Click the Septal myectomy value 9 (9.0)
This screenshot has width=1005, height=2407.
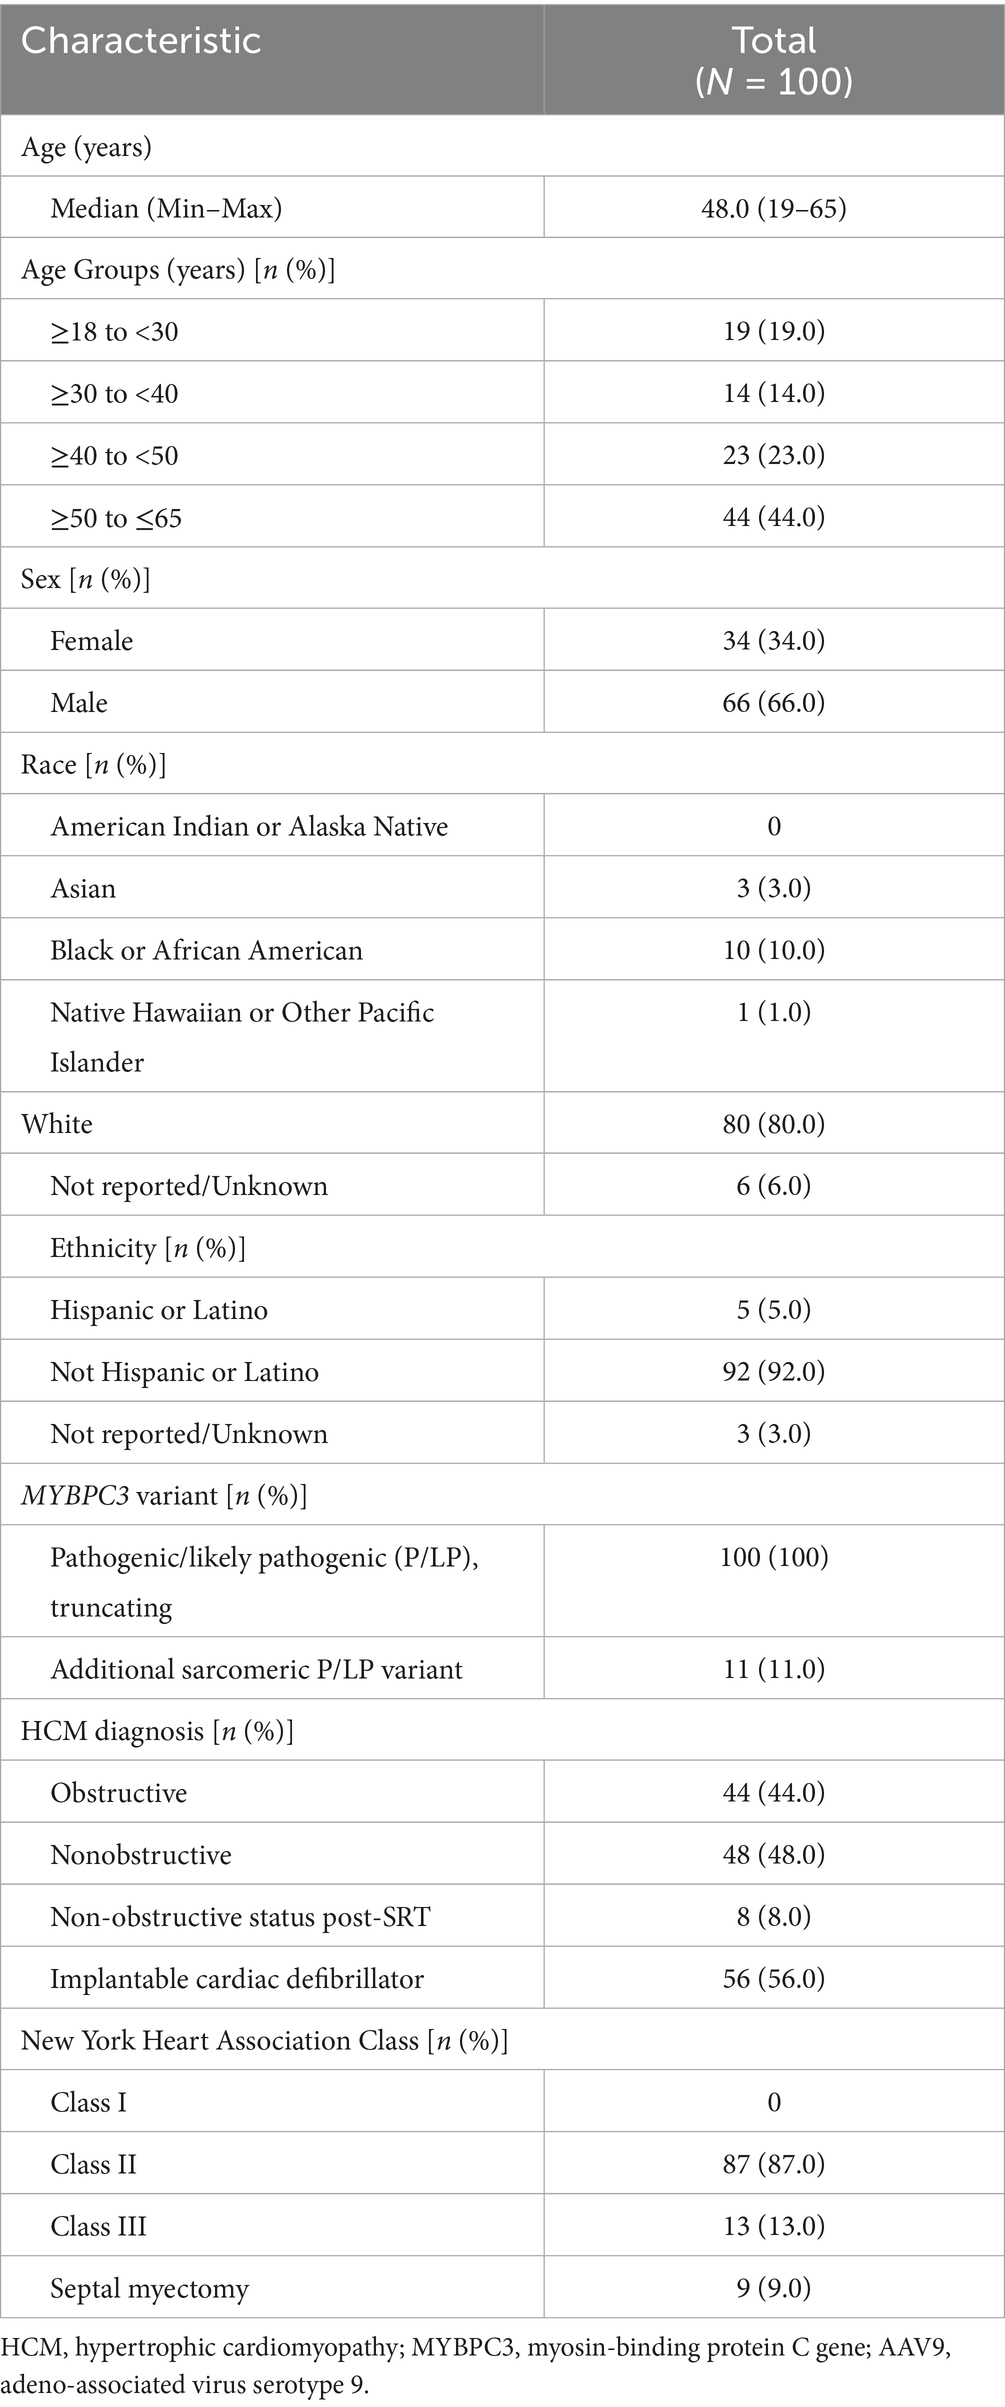point(773,2288)
